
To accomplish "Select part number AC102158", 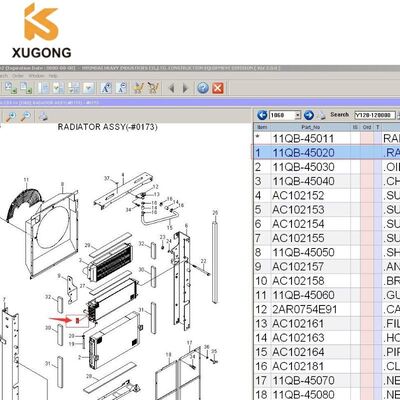I will point(298,281).
